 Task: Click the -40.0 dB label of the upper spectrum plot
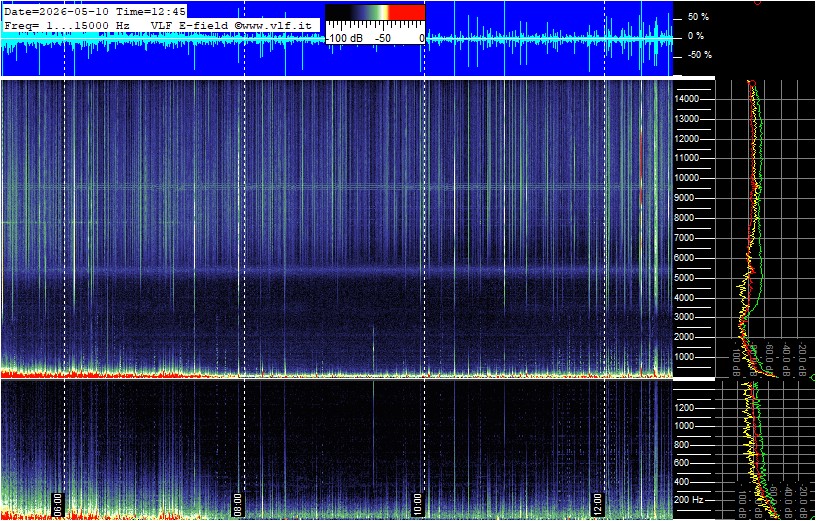pyautogui.click(x=786, y=357)
